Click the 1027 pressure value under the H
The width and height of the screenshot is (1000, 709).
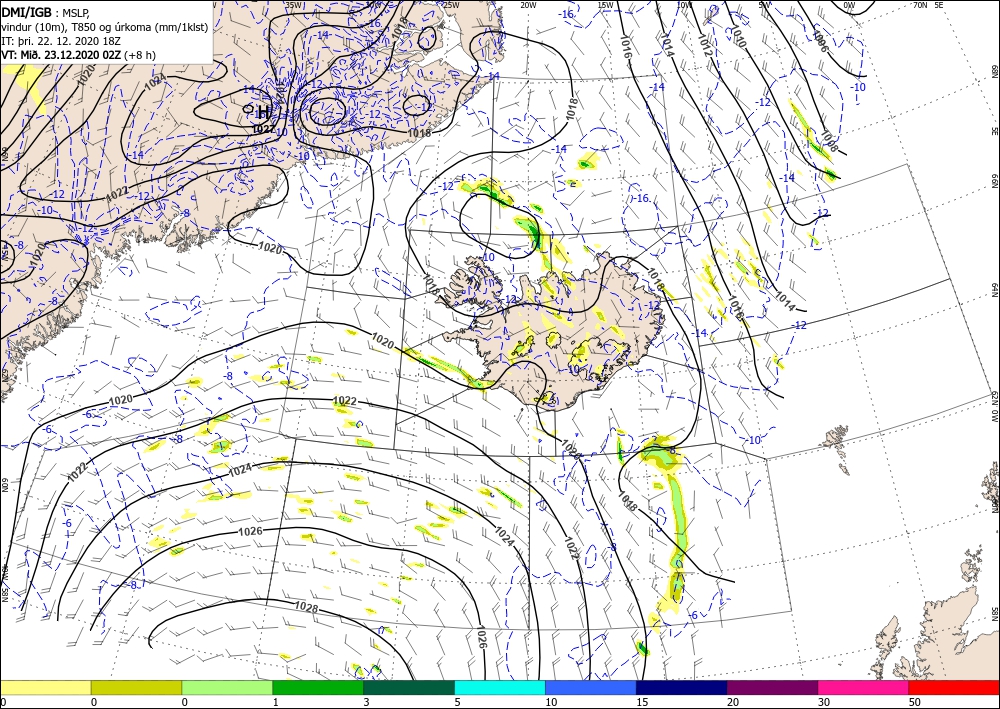pyautogui.click(x=263, y=129)
